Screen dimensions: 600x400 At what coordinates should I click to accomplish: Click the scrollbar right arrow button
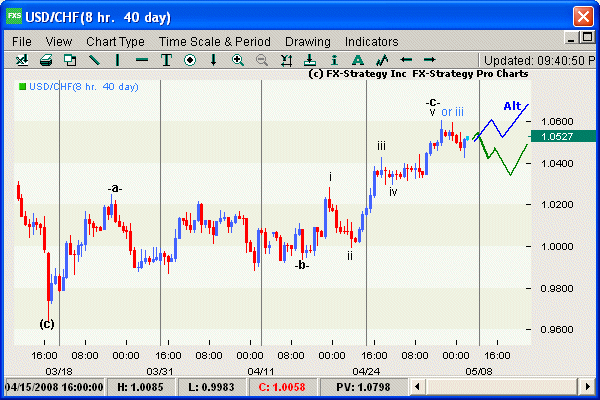(588, 387)
